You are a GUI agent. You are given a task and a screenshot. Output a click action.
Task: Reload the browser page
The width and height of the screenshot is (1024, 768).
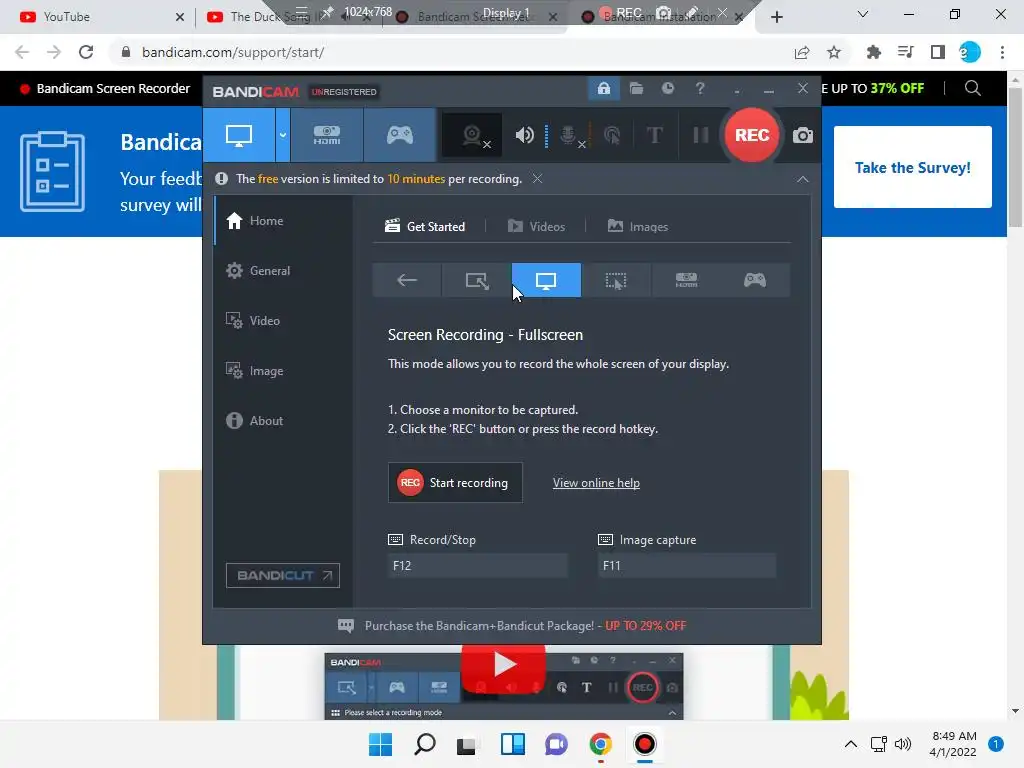(86, 52)
